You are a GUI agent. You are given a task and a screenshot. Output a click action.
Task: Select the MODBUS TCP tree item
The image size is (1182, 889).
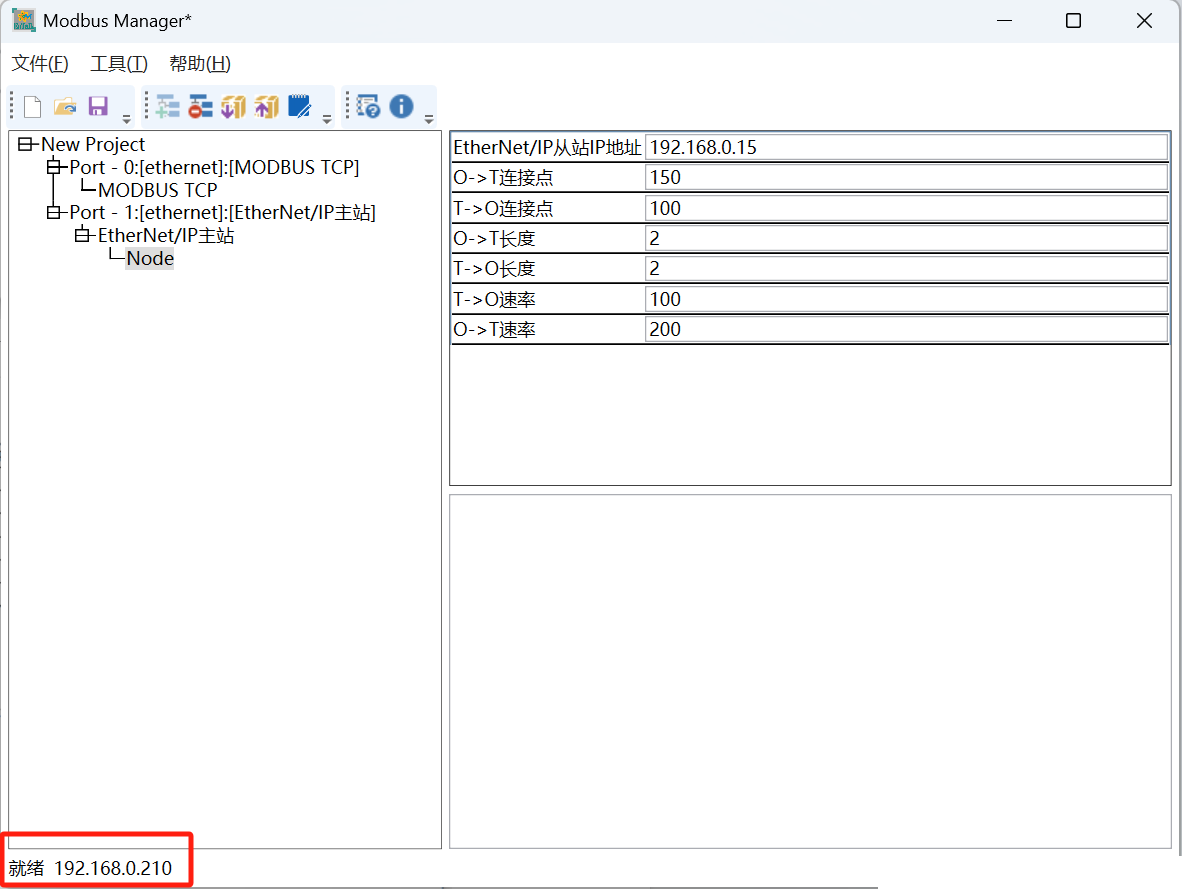coord(158,190)
